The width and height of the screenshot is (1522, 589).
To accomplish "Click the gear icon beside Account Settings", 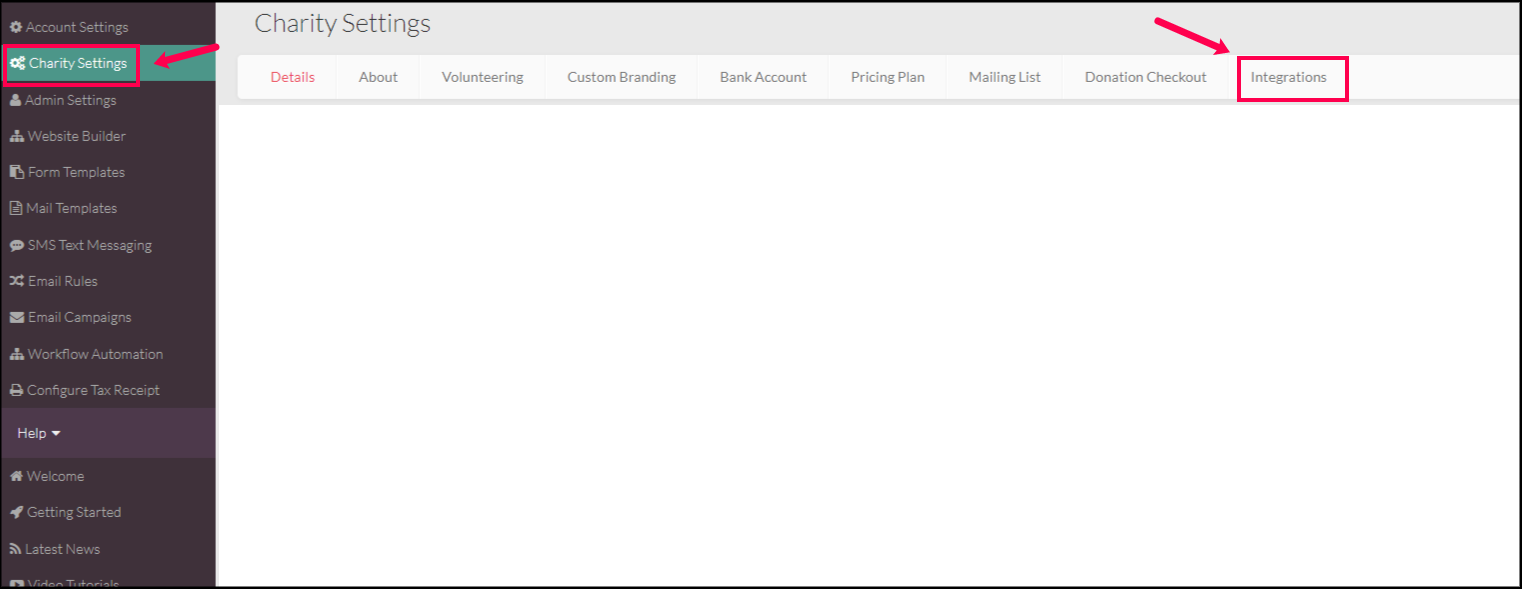I will 16,27.
